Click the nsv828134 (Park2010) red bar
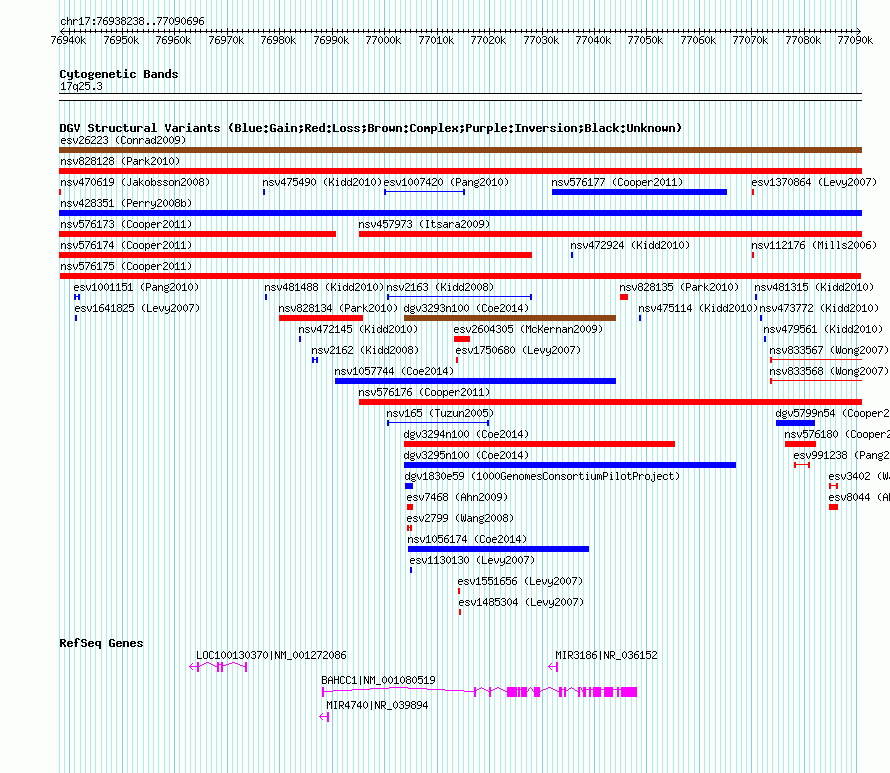Viewport: 890px width, 773px height. coord(321,318)
